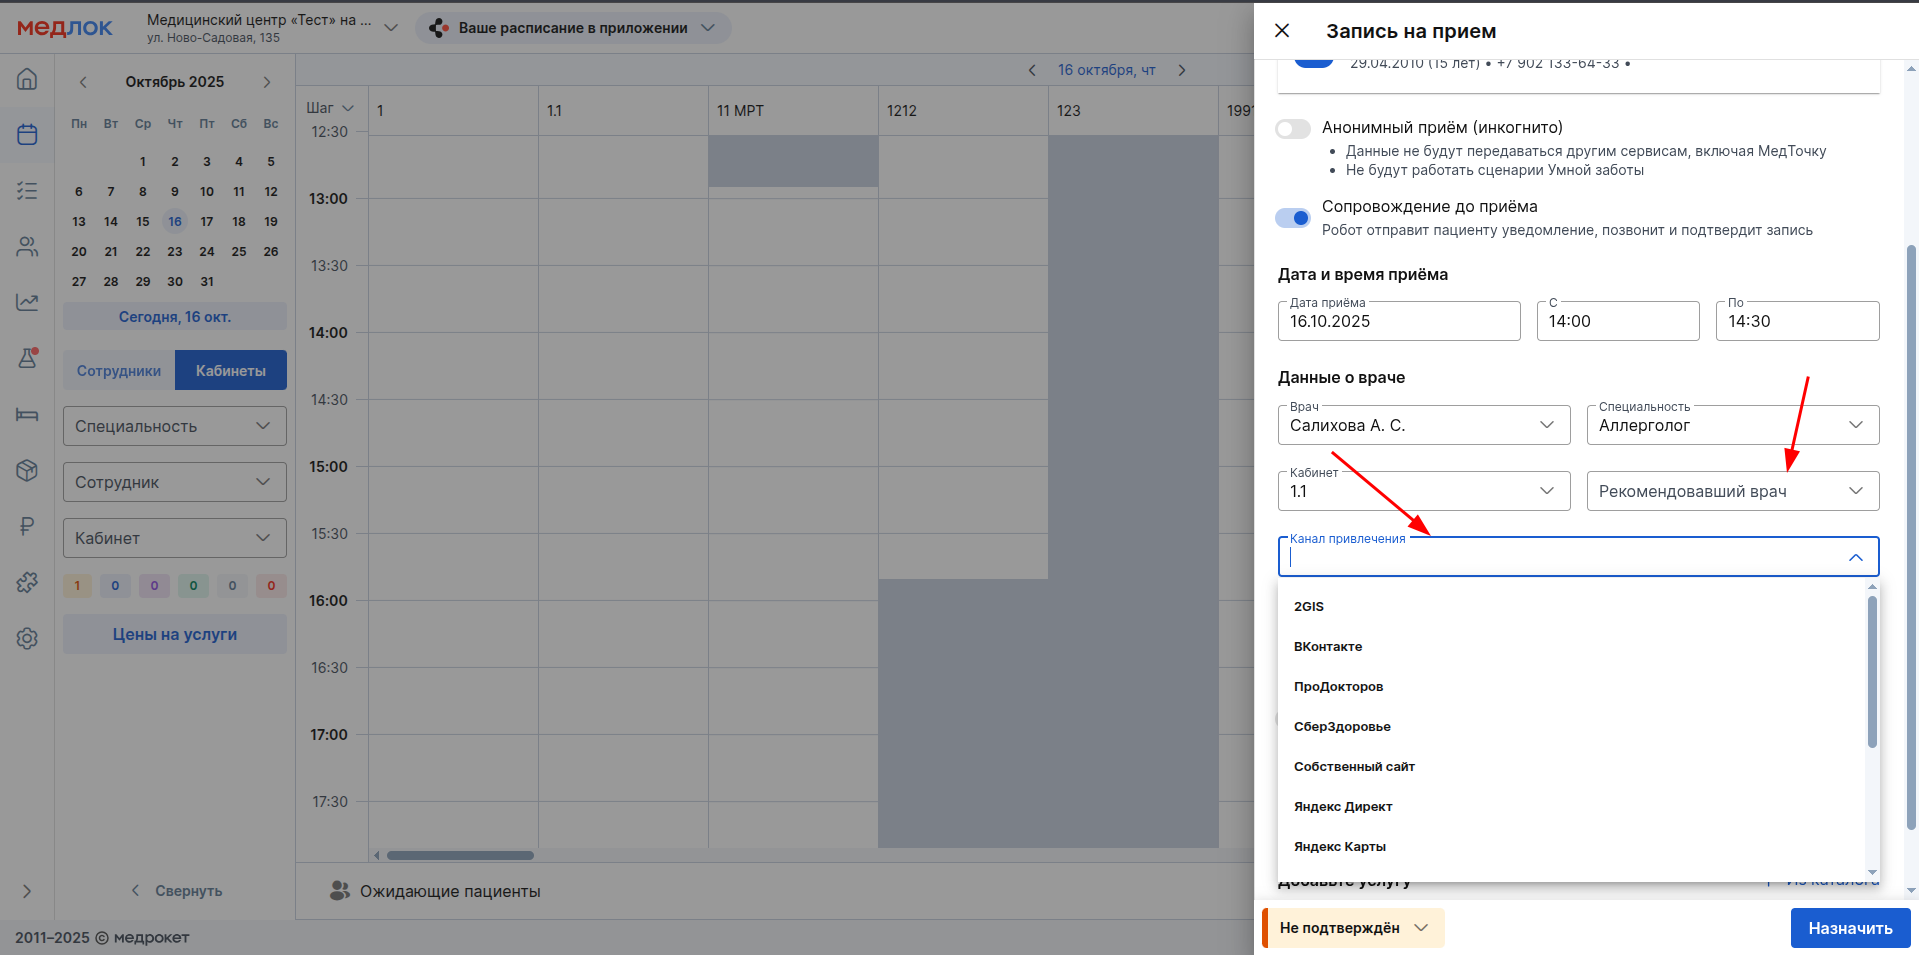Choose Яндекс Директ from channel list
1919x955 pixels.
pyautogui.click(x=1343, y=807)
